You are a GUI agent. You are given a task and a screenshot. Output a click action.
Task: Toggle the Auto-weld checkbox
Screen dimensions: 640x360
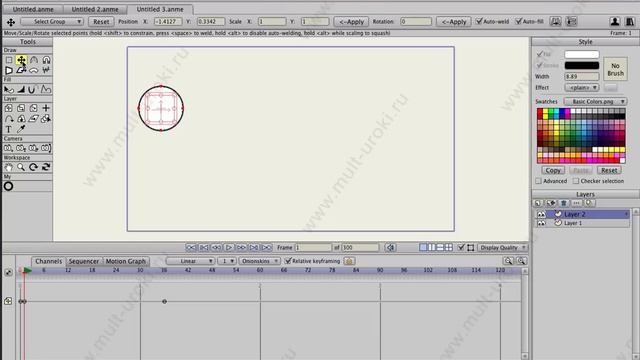click(x=479, y=21)
